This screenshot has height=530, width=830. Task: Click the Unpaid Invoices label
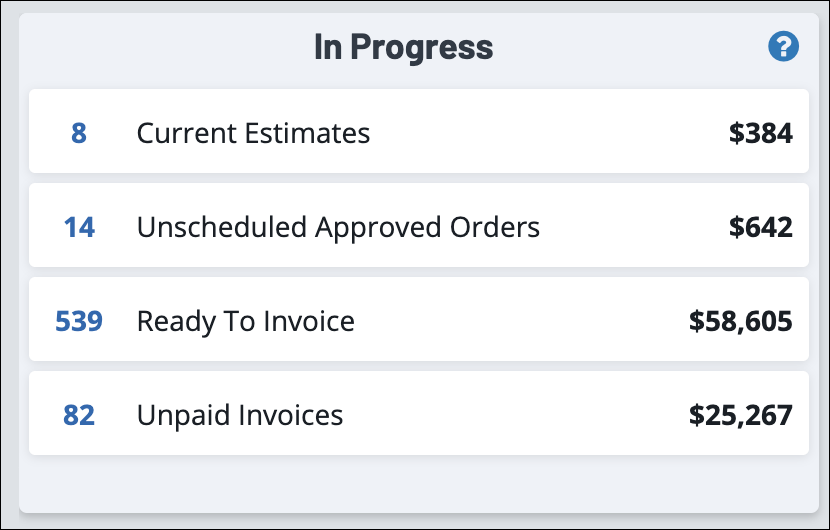(x=240, y=415)
